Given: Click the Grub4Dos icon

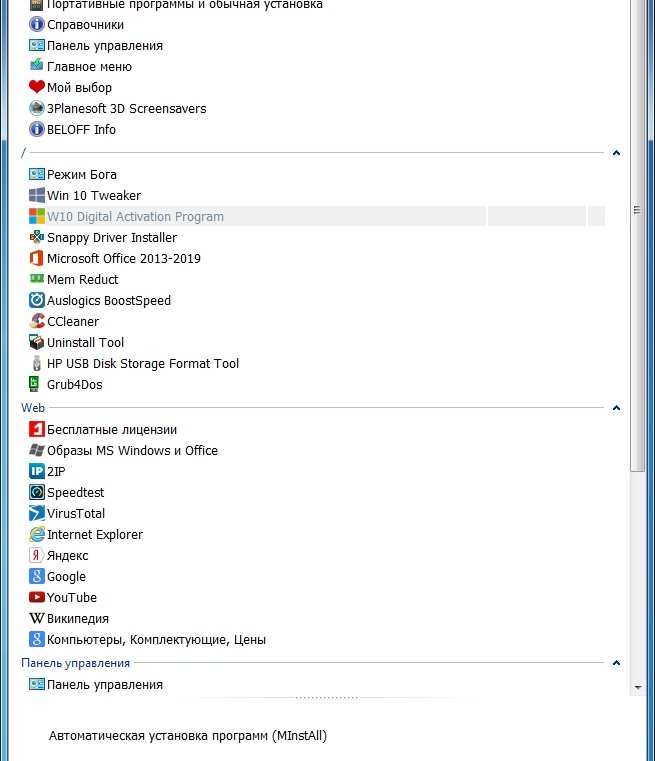Looking at the screenshot, I should 34,384.
